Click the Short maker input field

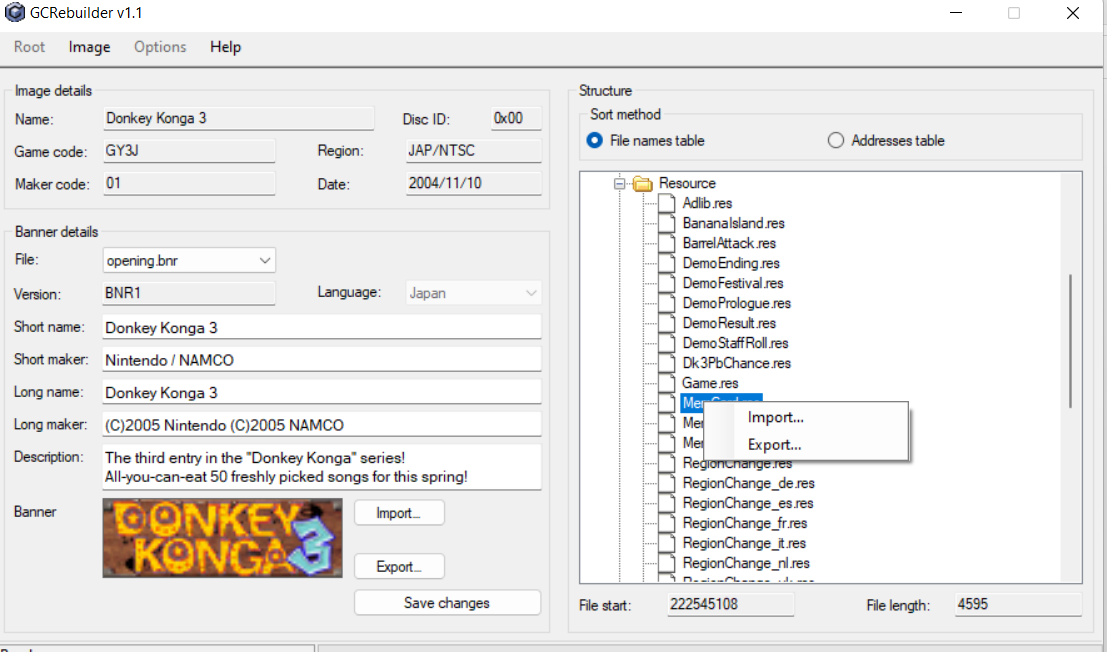pos(322,360)
